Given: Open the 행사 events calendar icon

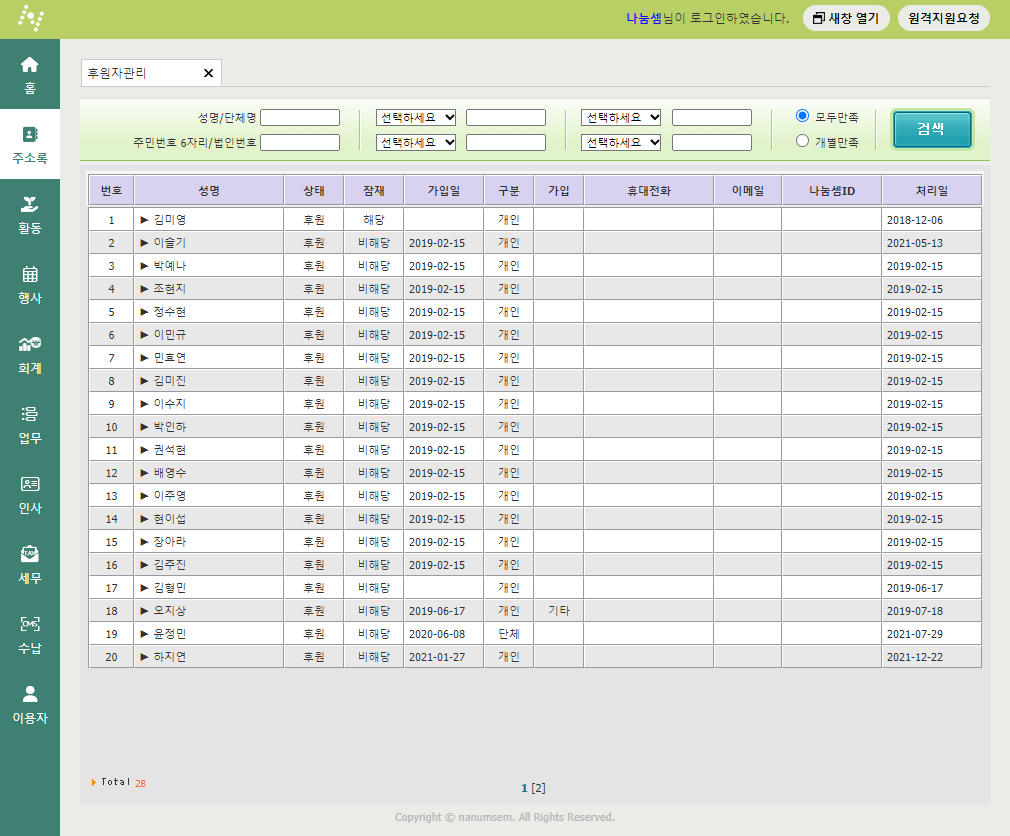Looking at the screenshot, I should click(30, 274).
